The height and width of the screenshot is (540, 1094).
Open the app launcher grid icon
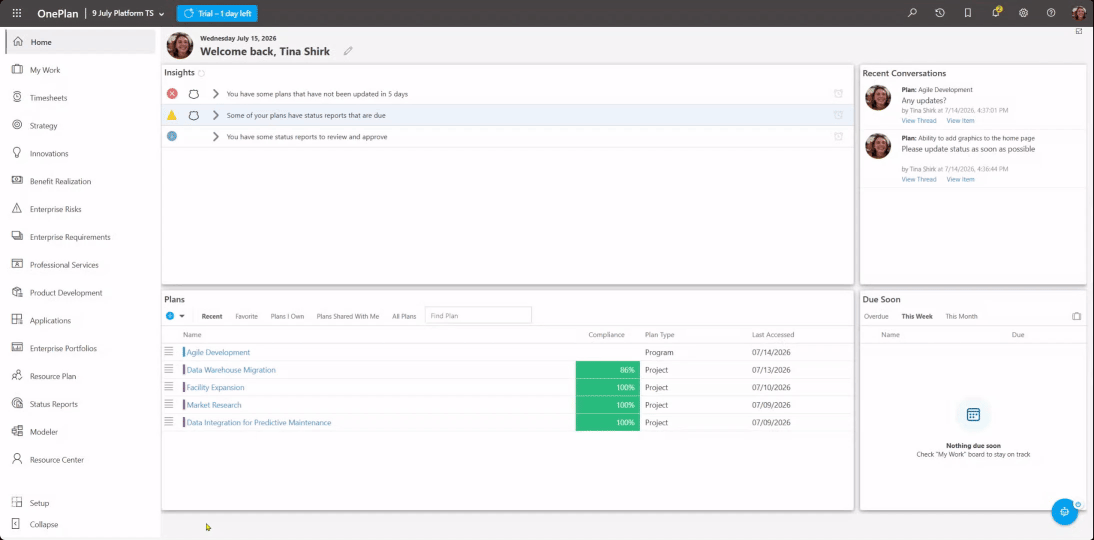pyautogui.click(x=17, y=13)
